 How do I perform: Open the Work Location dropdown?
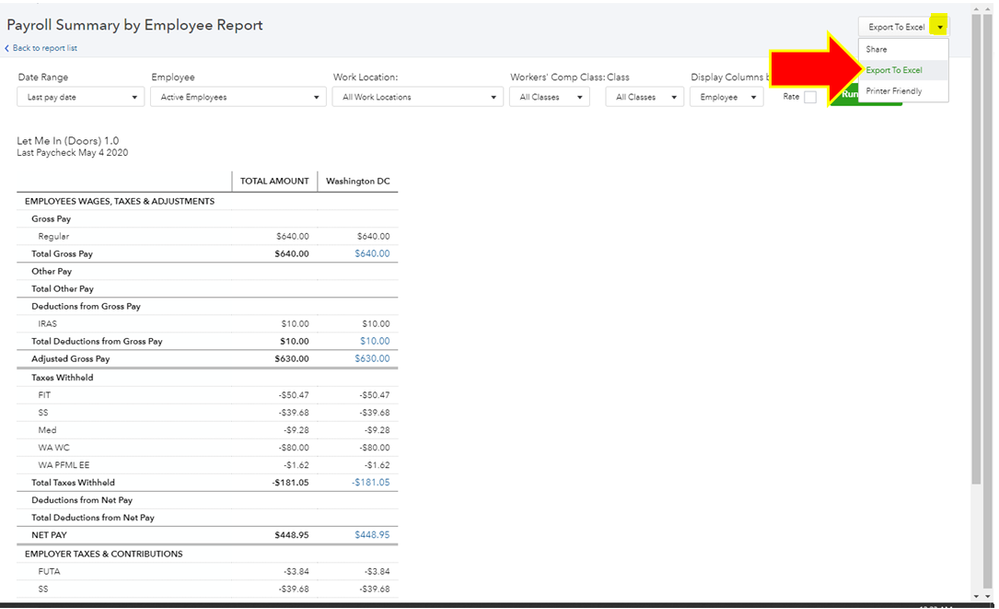pyautogui.click(x=417, y=97)
